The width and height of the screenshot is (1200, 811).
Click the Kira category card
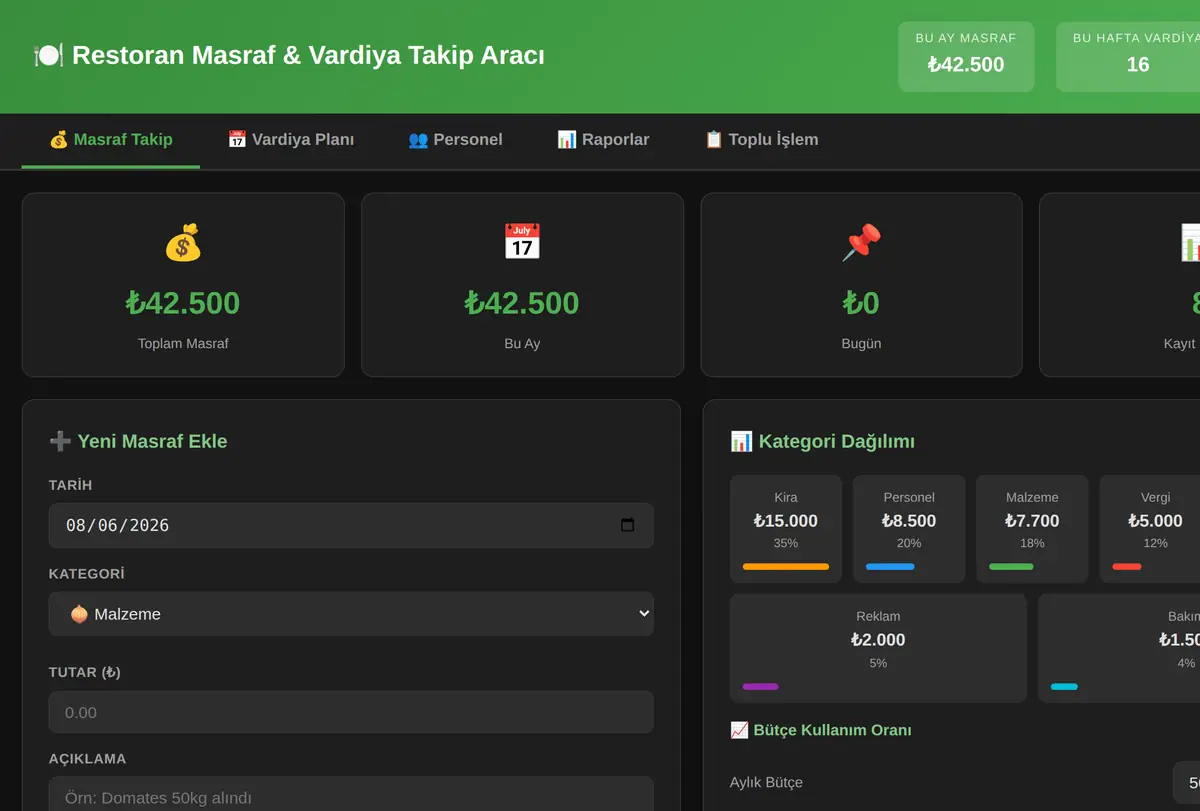coord(786,529)
